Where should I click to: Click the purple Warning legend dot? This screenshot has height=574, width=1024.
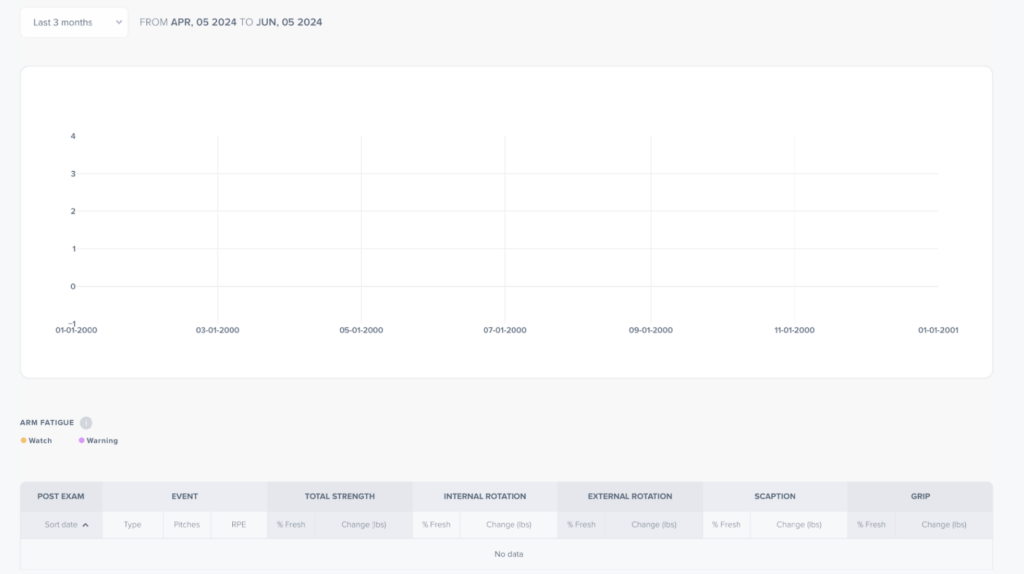82,440
